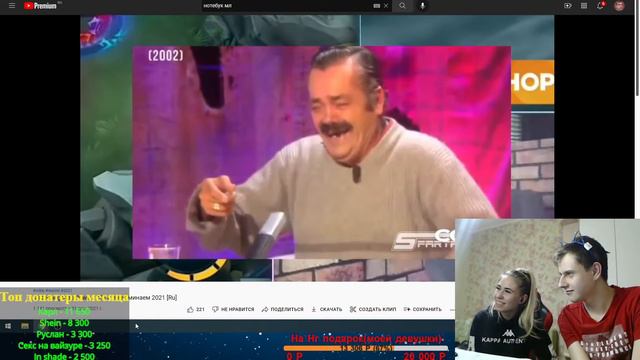
Task: Open the Create video camera icon
Action: pyautogui.click(x=568, y=6)
